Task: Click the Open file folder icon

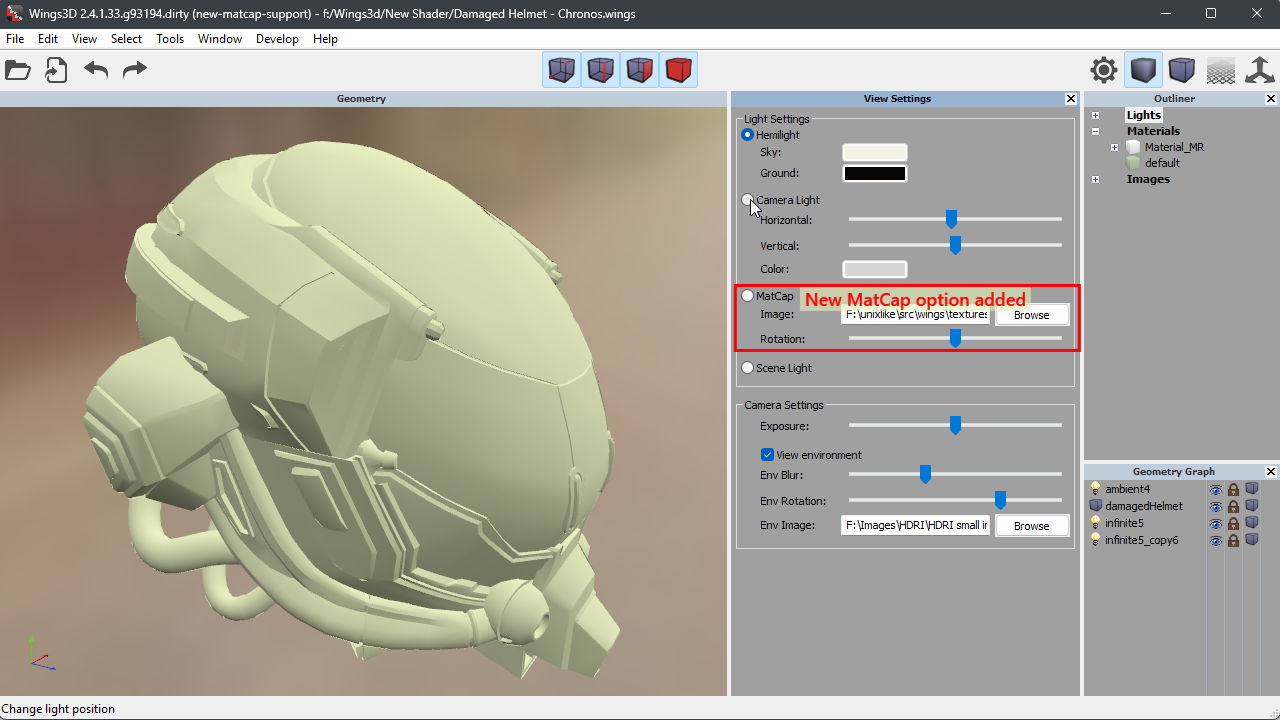Action: [x=18, y=70]
